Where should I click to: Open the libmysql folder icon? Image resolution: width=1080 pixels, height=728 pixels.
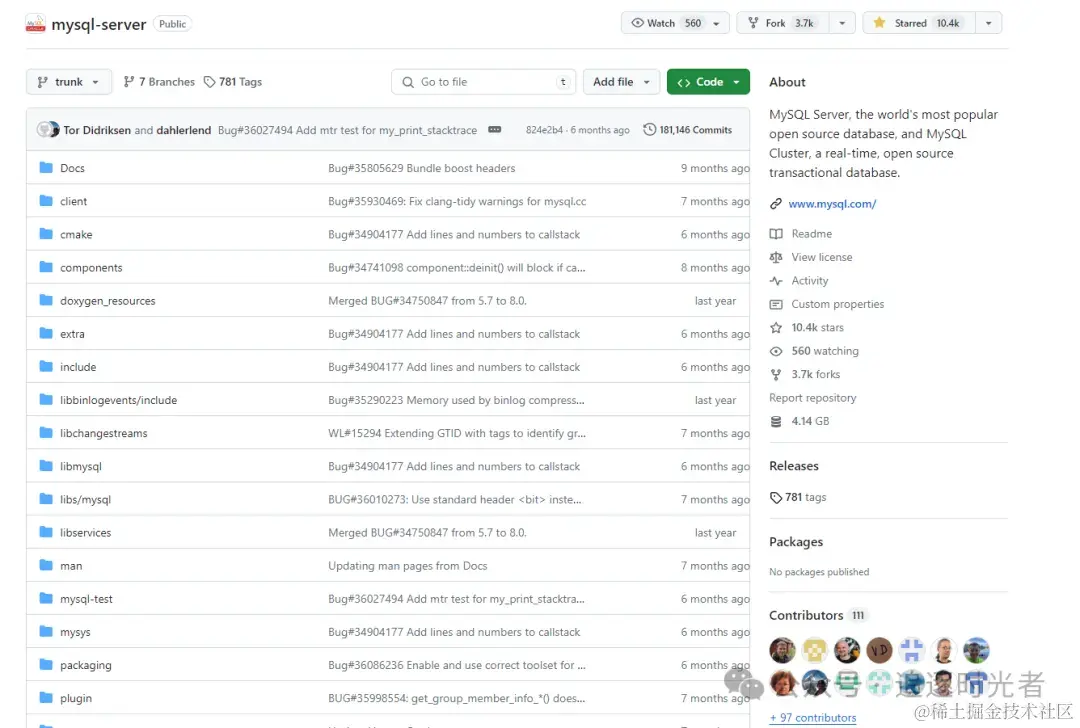pos(46,466)
